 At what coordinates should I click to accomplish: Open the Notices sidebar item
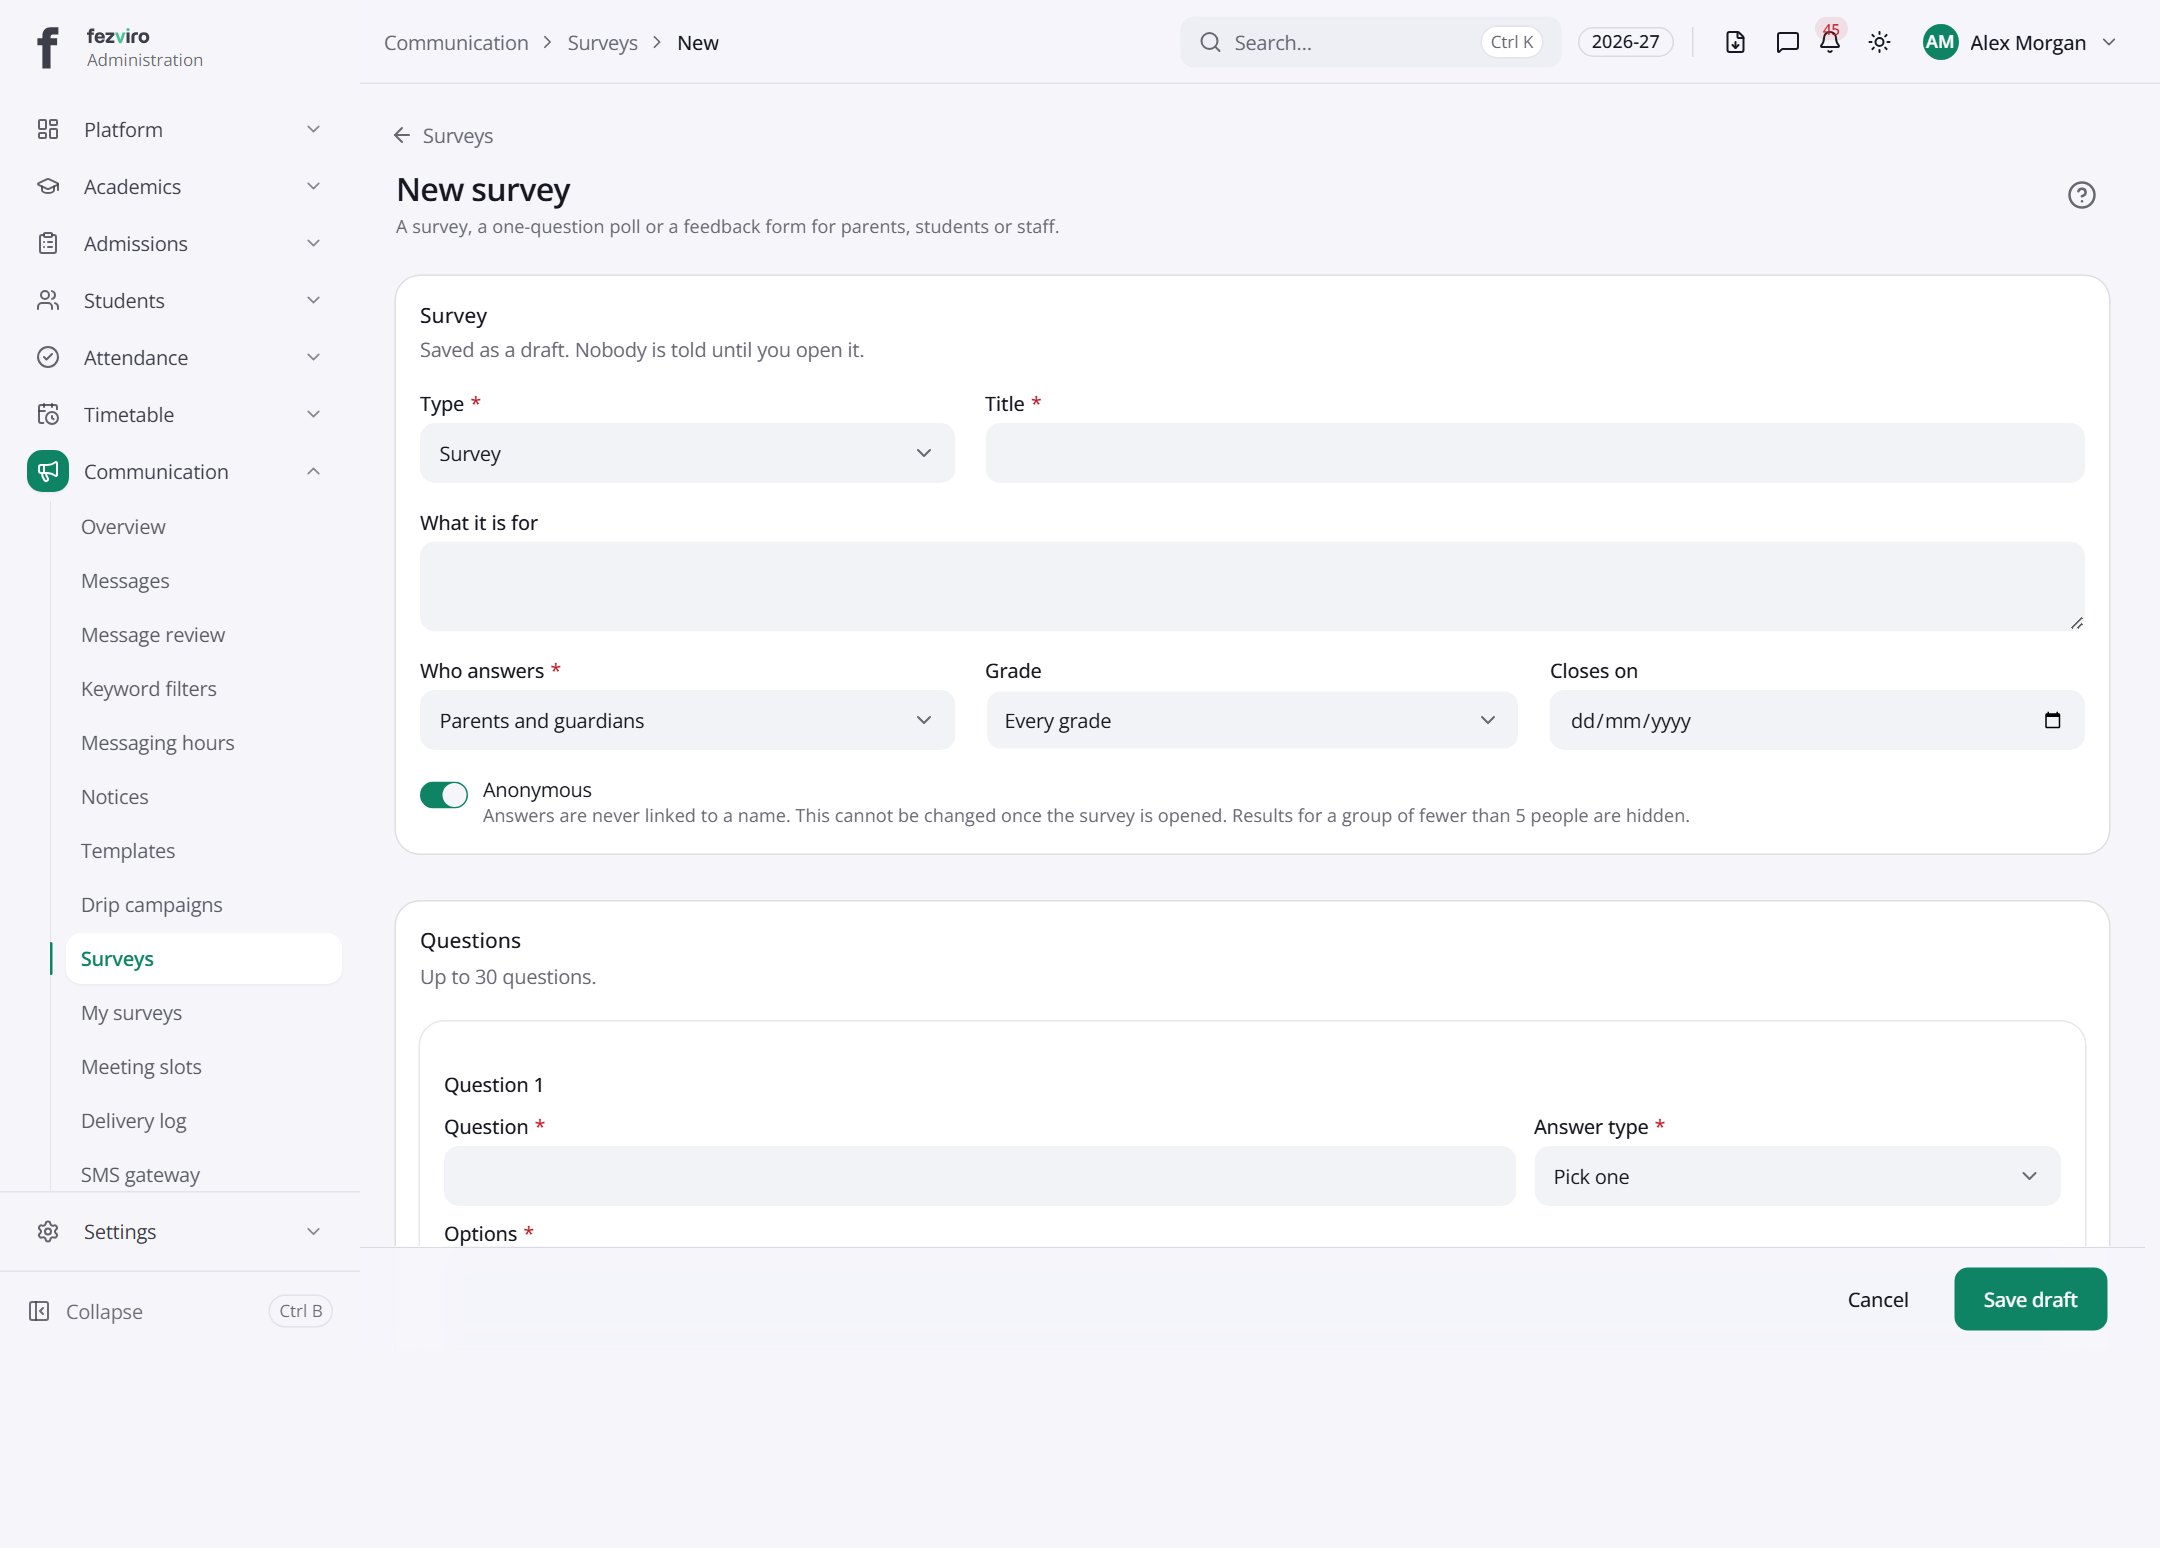(115, 796)
